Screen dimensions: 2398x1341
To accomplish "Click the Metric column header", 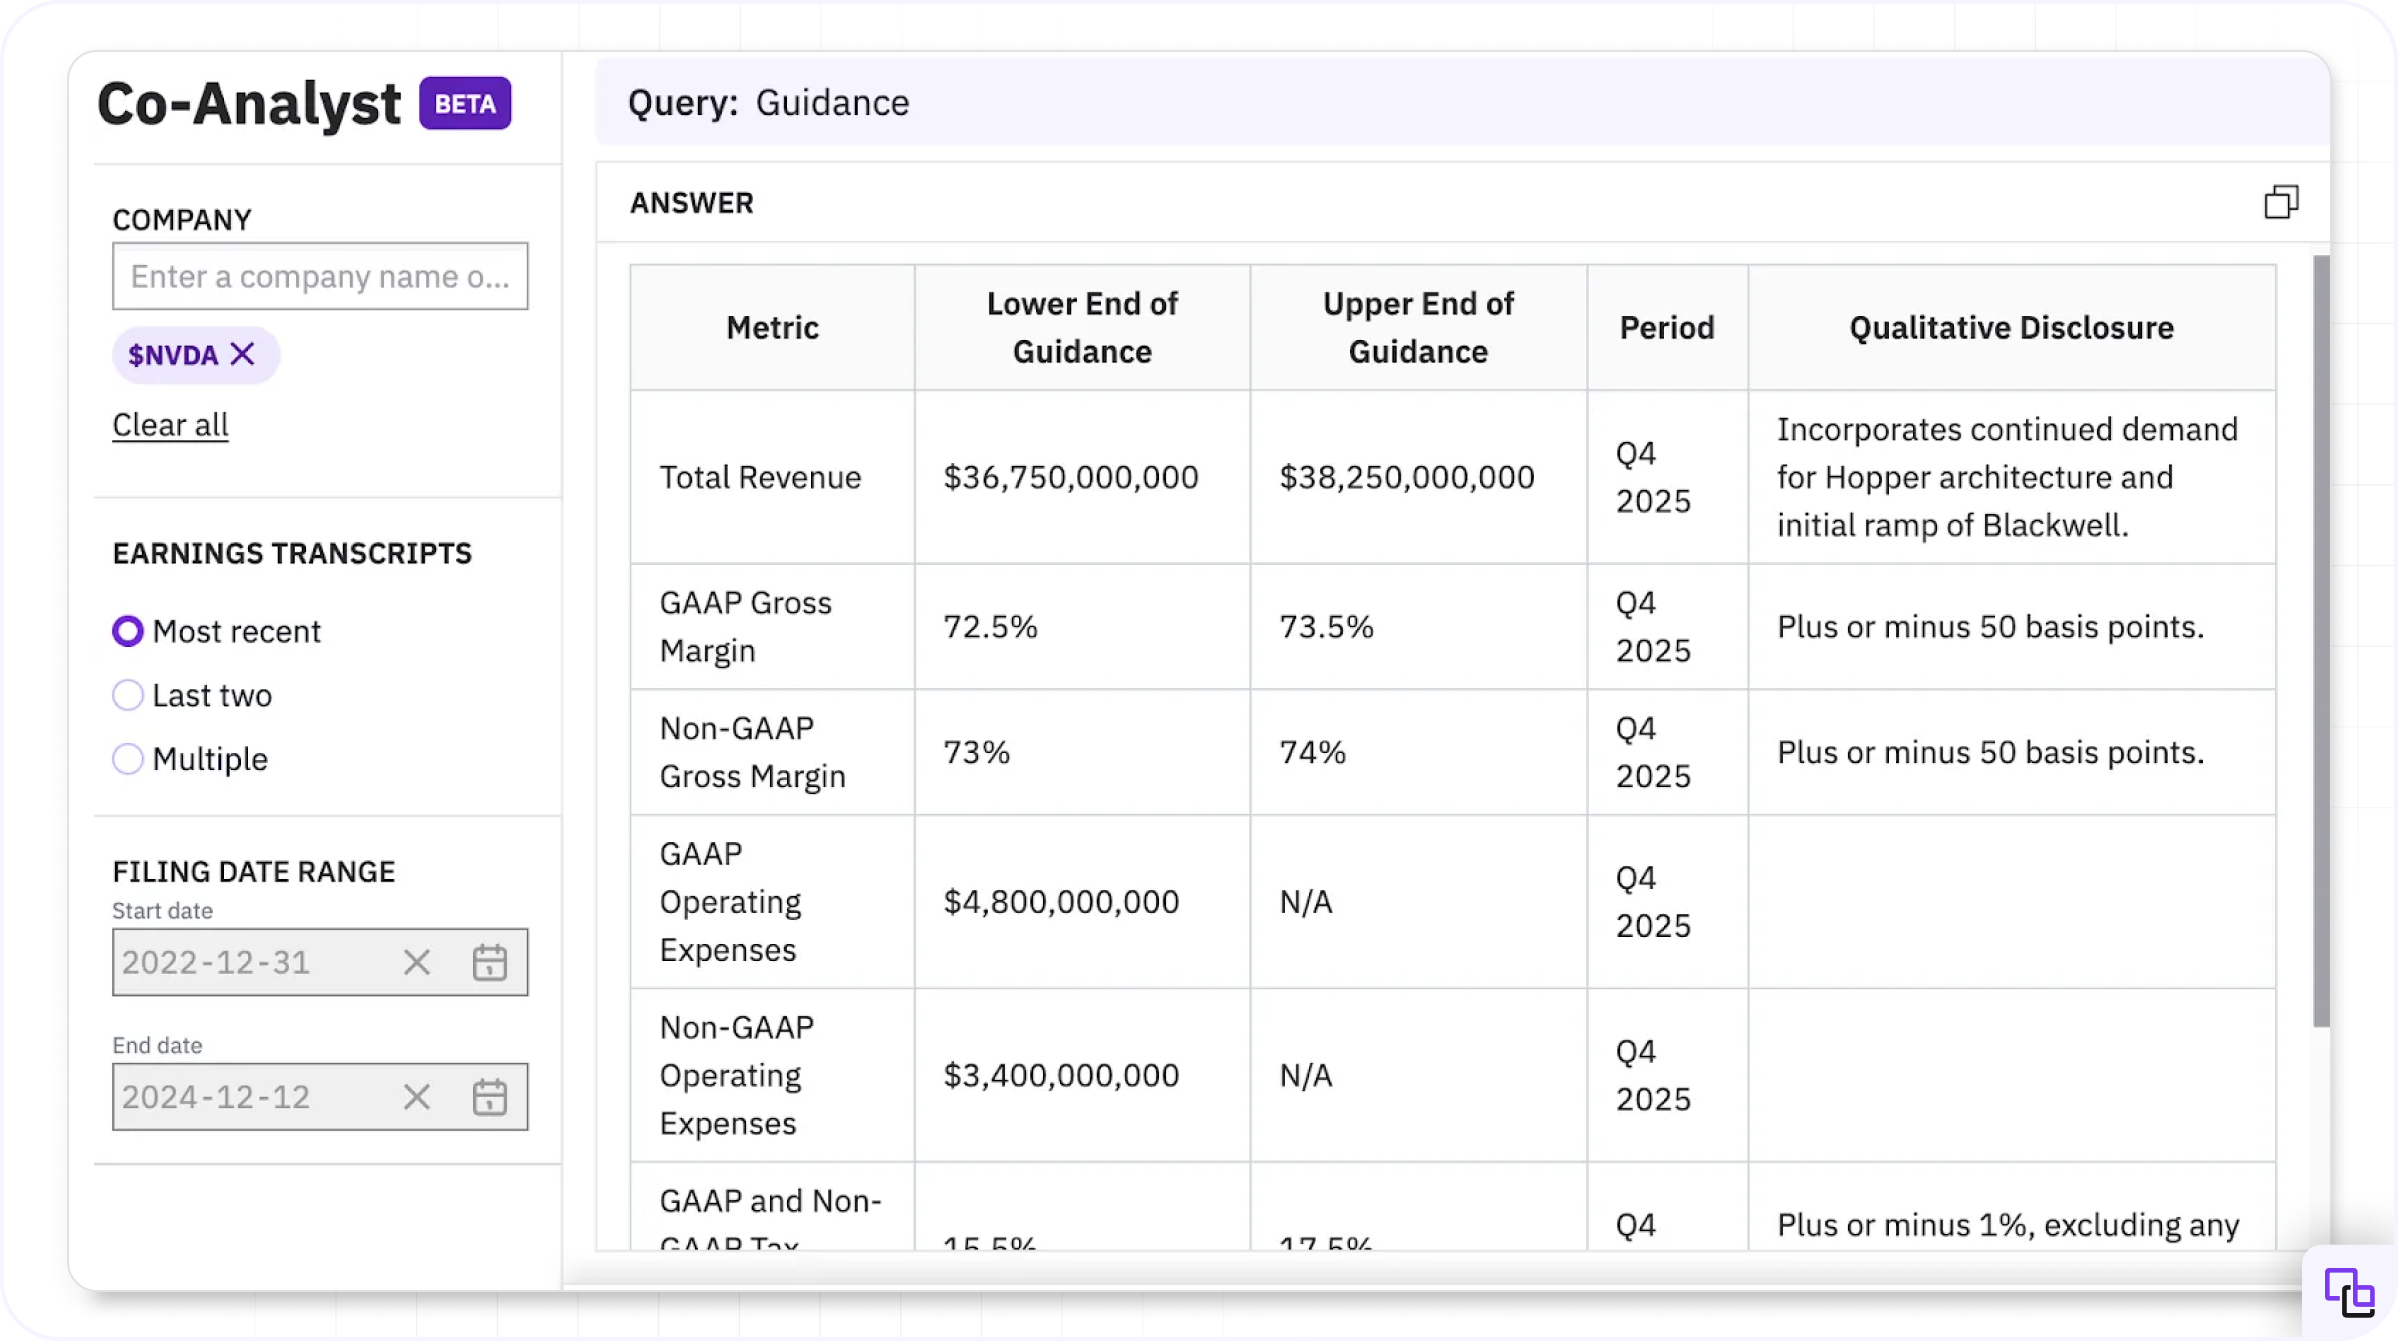I will click(772, 328).
